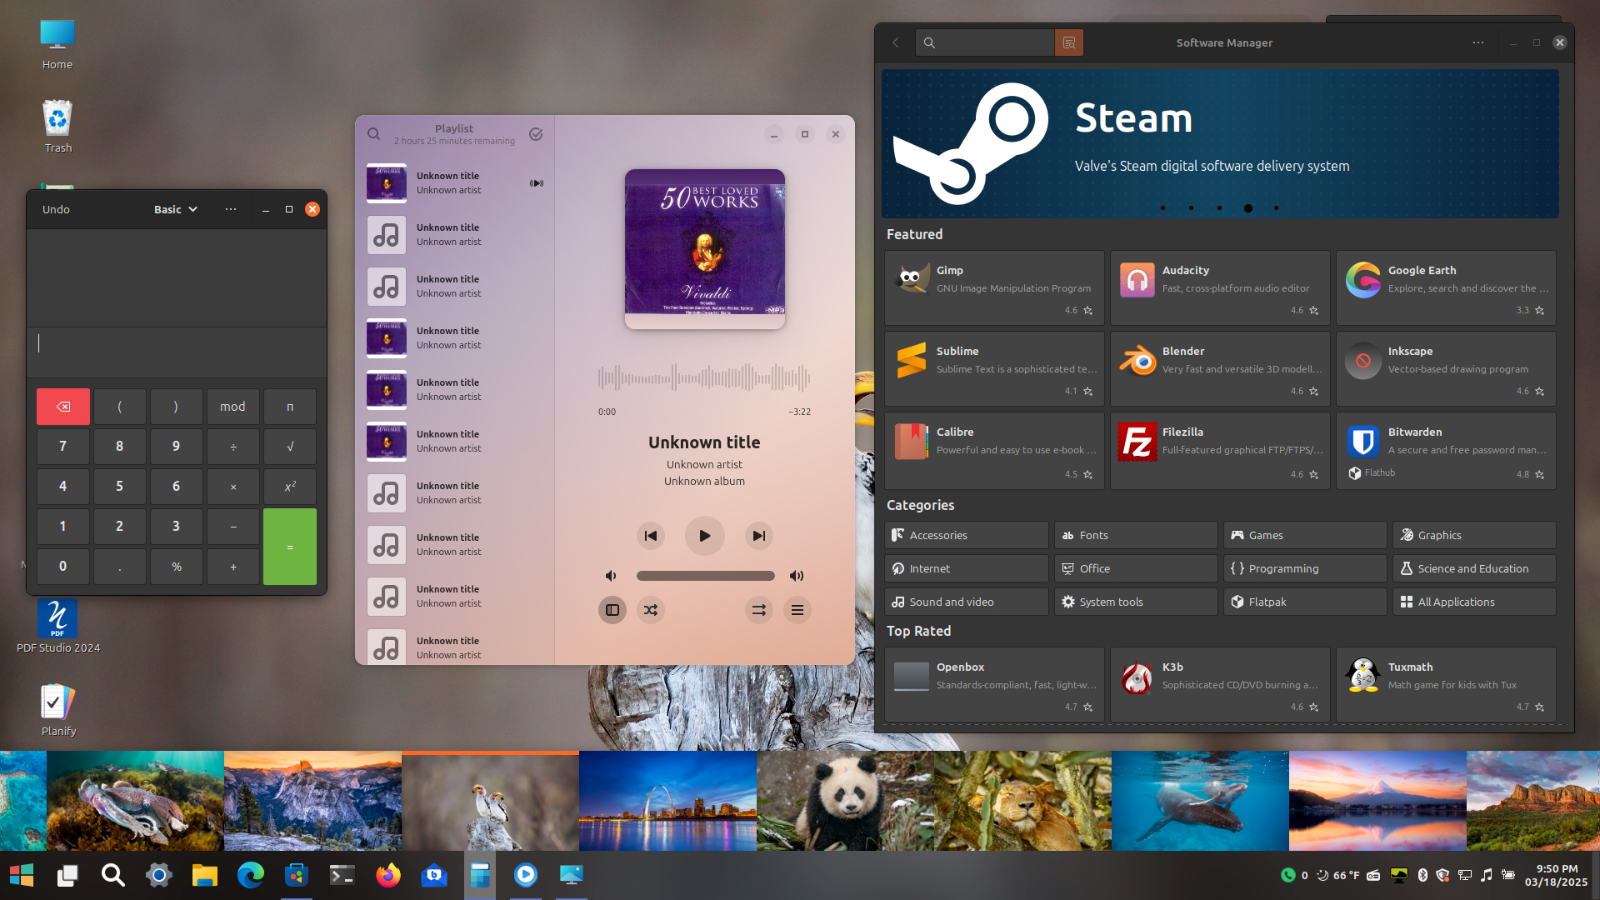Open the calculator's three-dot menu
Image resolution: width=1600 pixels, height=900 pixels.
pos(231,210)
